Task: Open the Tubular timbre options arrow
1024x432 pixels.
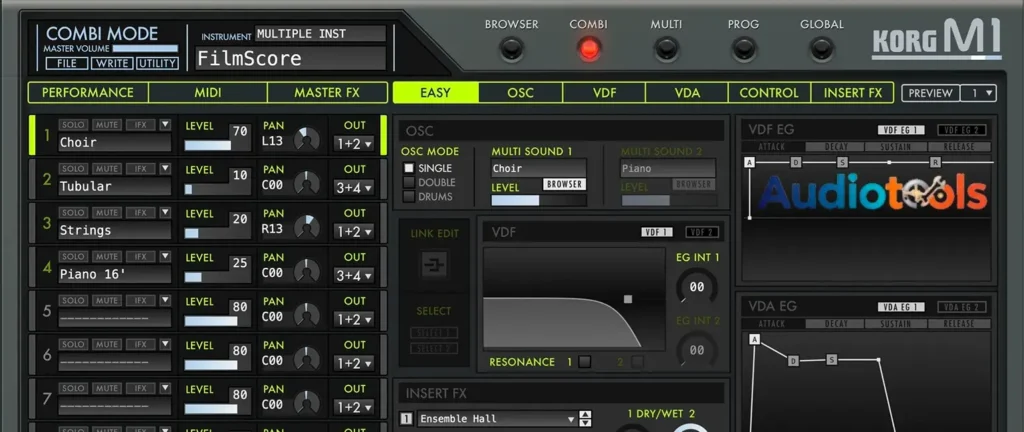Action: pyautogui.click(x=165, y=168)
